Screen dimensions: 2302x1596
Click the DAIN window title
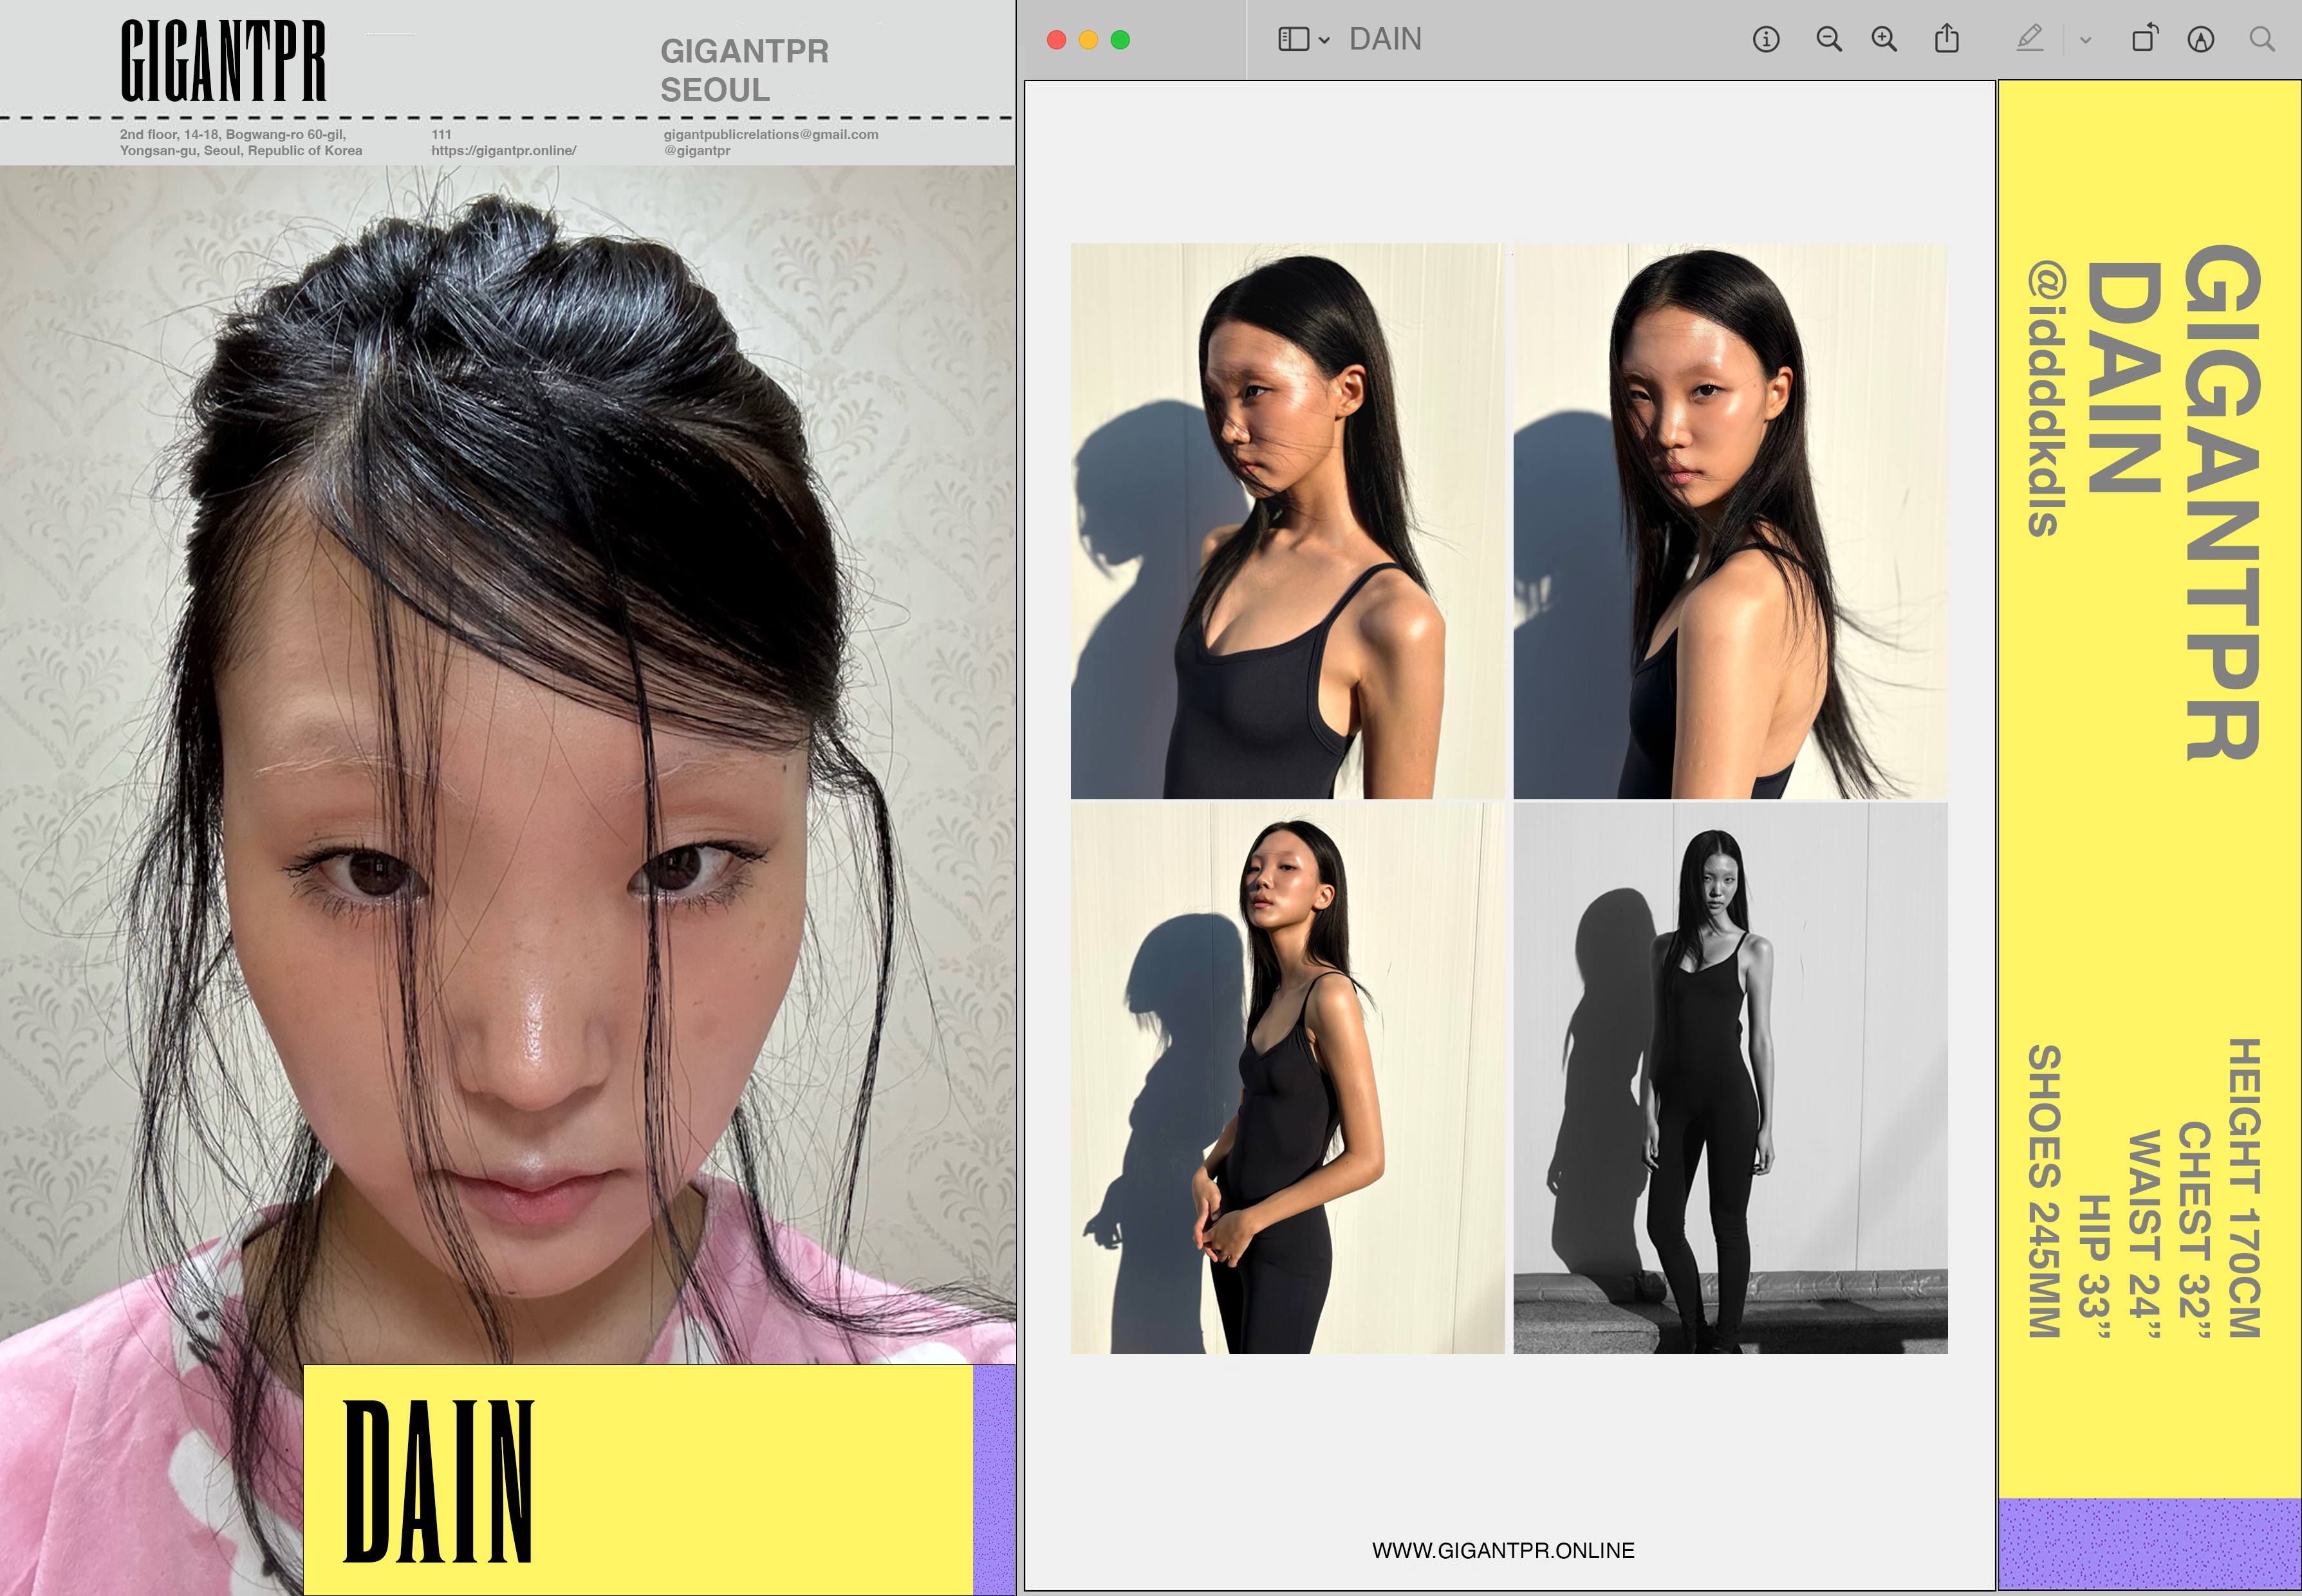[1385, 40]
